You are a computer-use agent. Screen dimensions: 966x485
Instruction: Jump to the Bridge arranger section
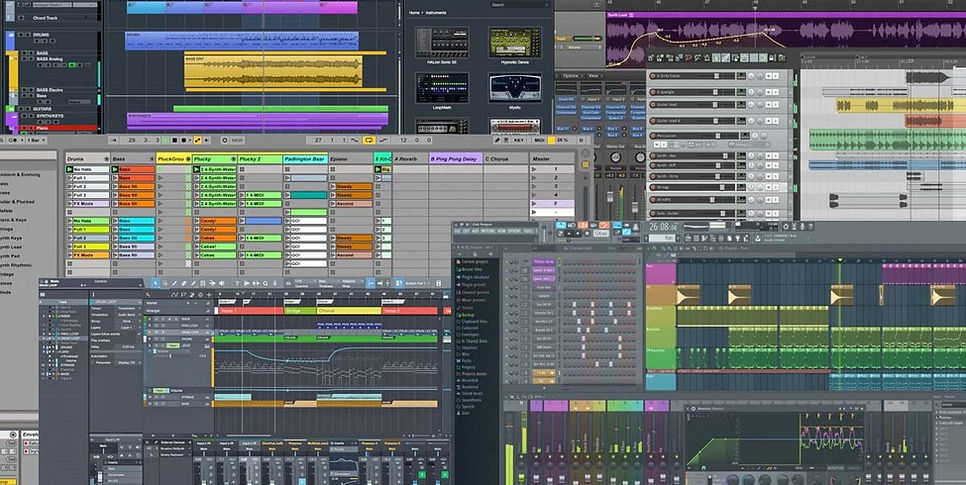point(300,311)
